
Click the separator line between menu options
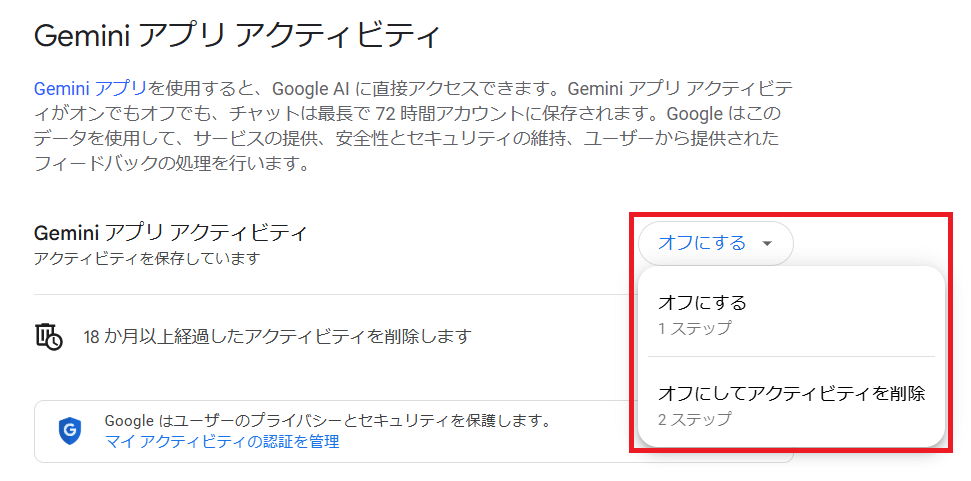[791, 357]
